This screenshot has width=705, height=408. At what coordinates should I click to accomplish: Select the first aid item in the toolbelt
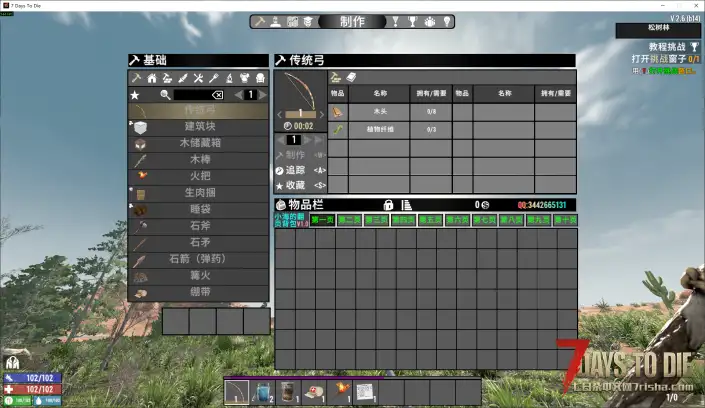coord(314,392)
